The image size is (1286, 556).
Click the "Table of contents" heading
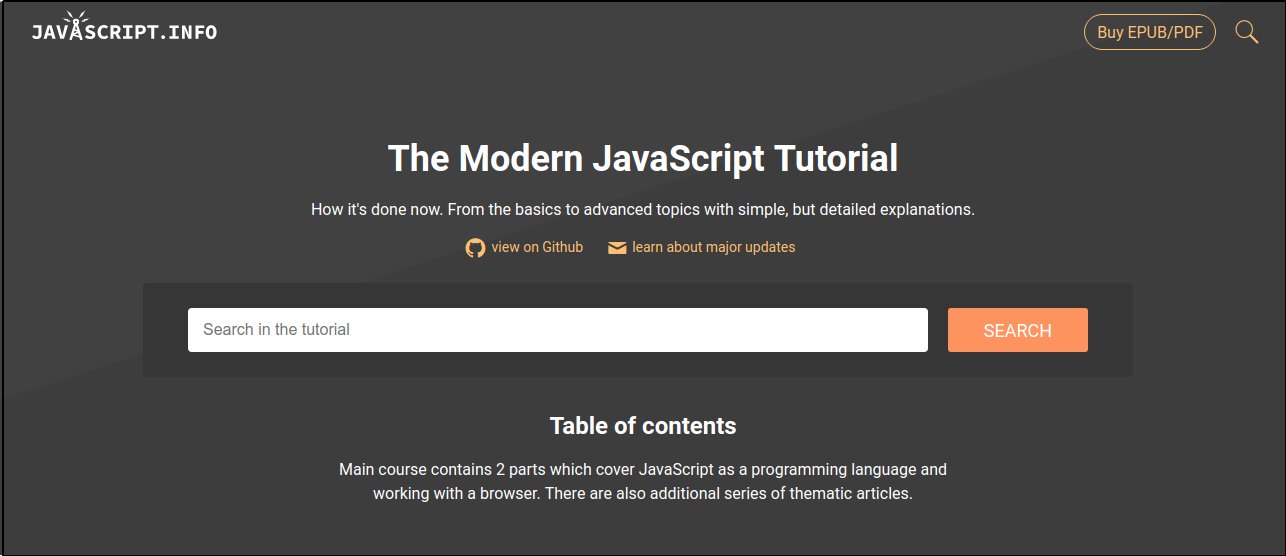[x=642, y=426]
